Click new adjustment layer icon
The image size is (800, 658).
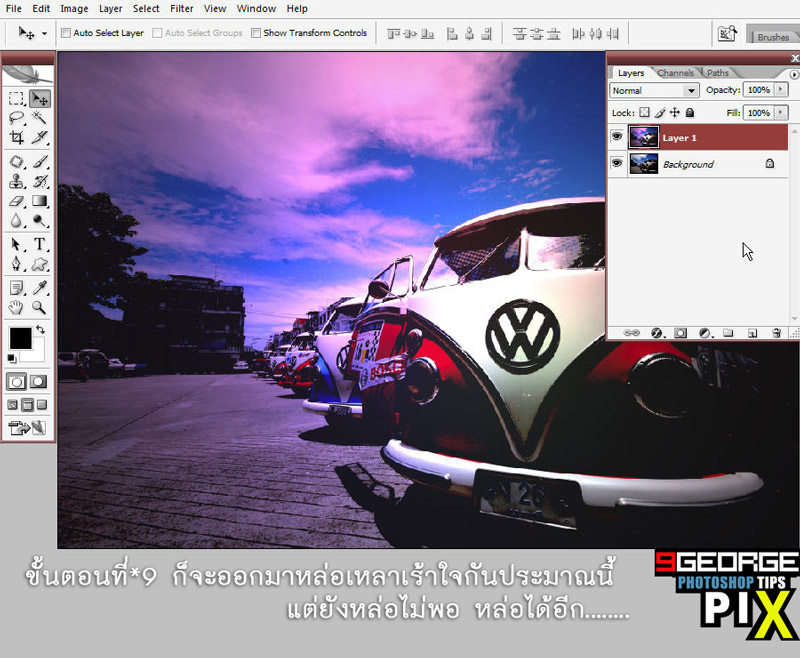click(705, 333)
